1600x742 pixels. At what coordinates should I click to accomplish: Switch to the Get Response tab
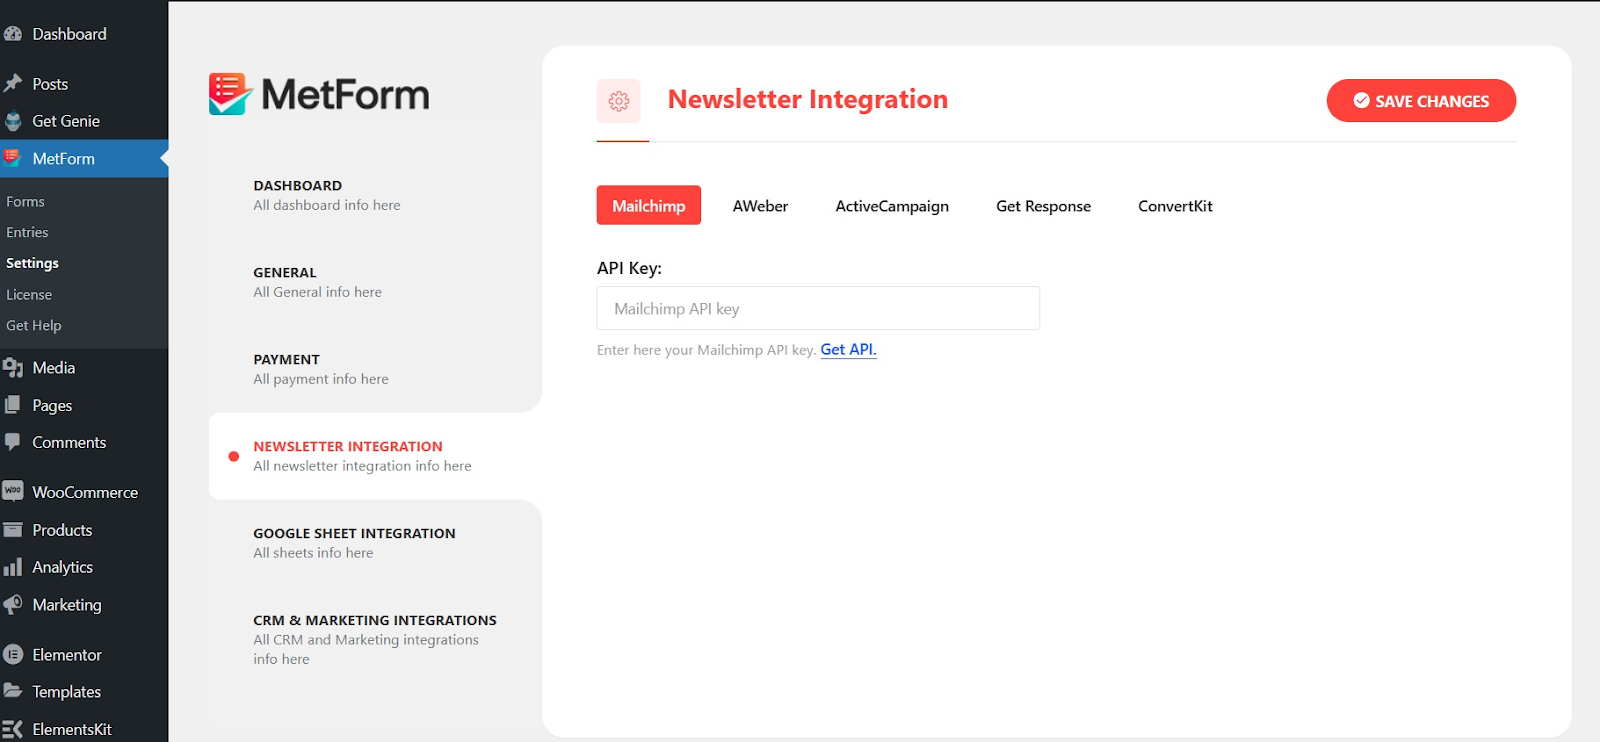pos(1043,205)
